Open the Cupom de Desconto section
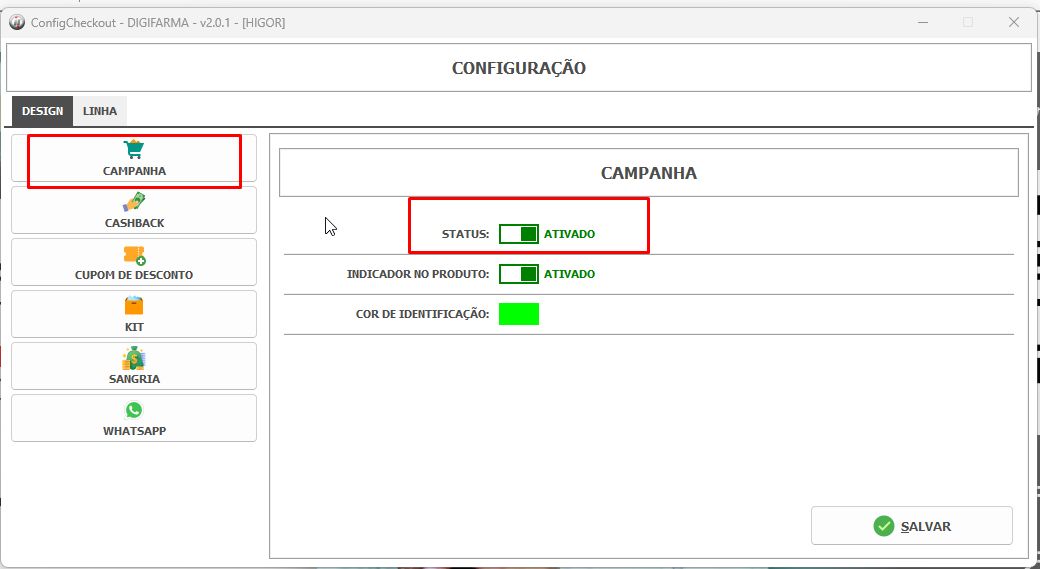 tap(134, 262)
